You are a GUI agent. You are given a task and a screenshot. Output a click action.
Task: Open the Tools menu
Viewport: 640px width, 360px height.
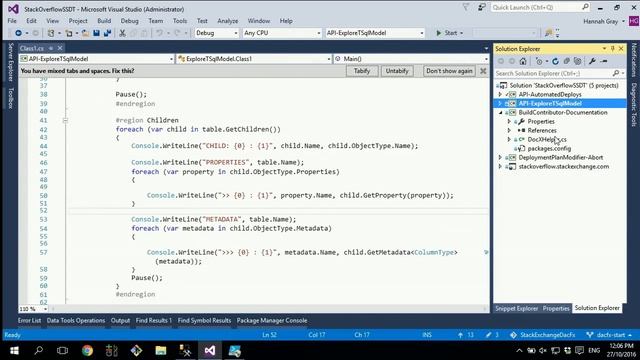click(x=180, y=21)
